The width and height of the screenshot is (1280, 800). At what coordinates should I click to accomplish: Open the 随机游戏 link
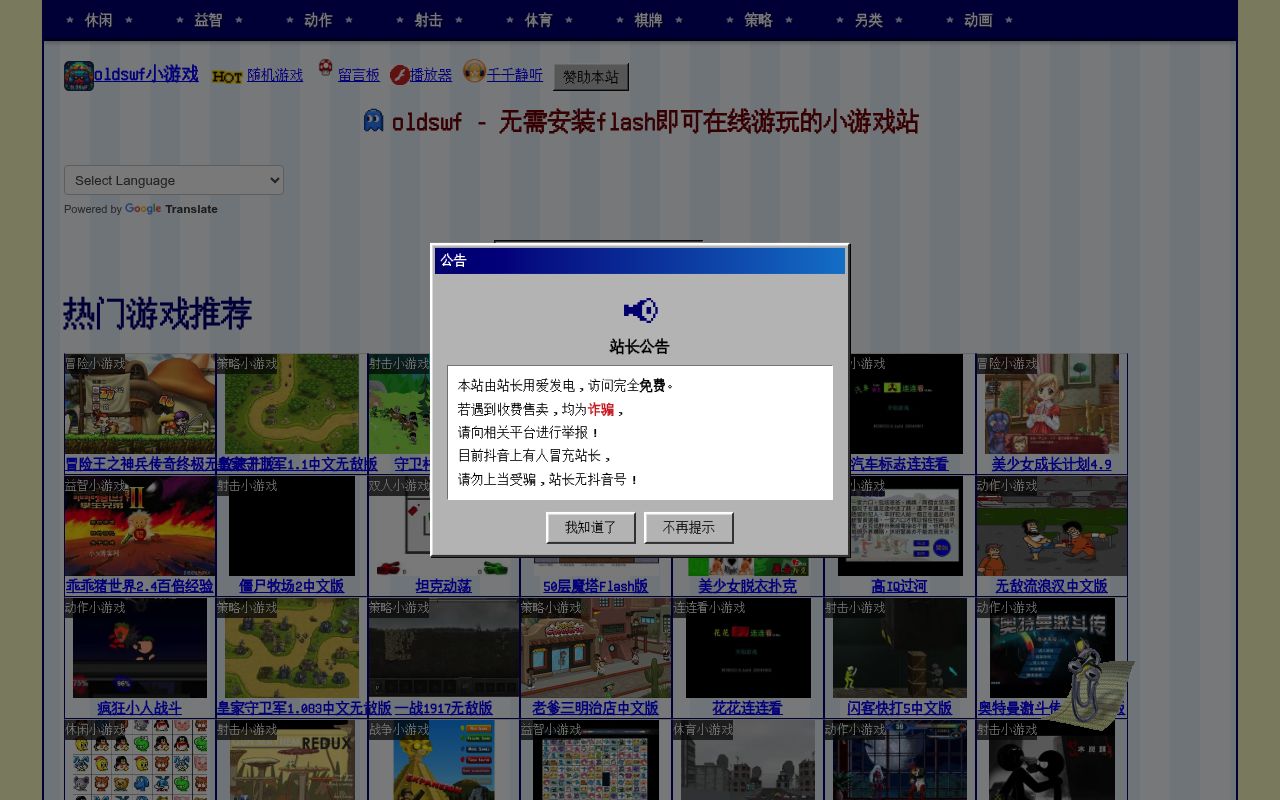[x=275, y=75]
